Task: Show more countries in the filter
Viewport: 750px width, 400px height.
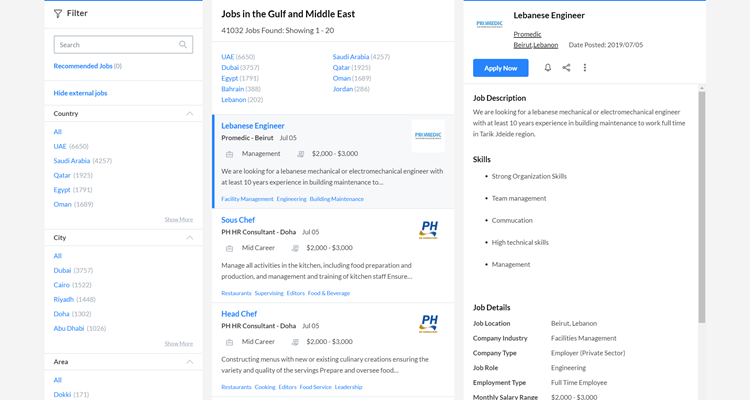Action: coord(178,219)
